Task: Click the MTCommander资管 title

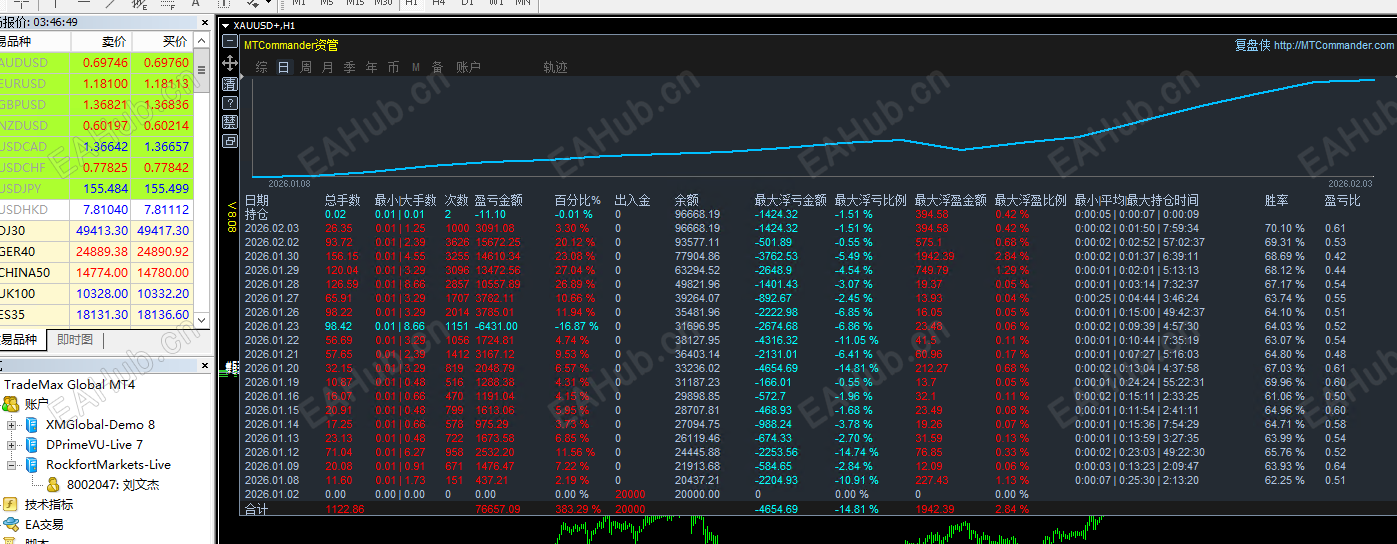Action: 291,45
